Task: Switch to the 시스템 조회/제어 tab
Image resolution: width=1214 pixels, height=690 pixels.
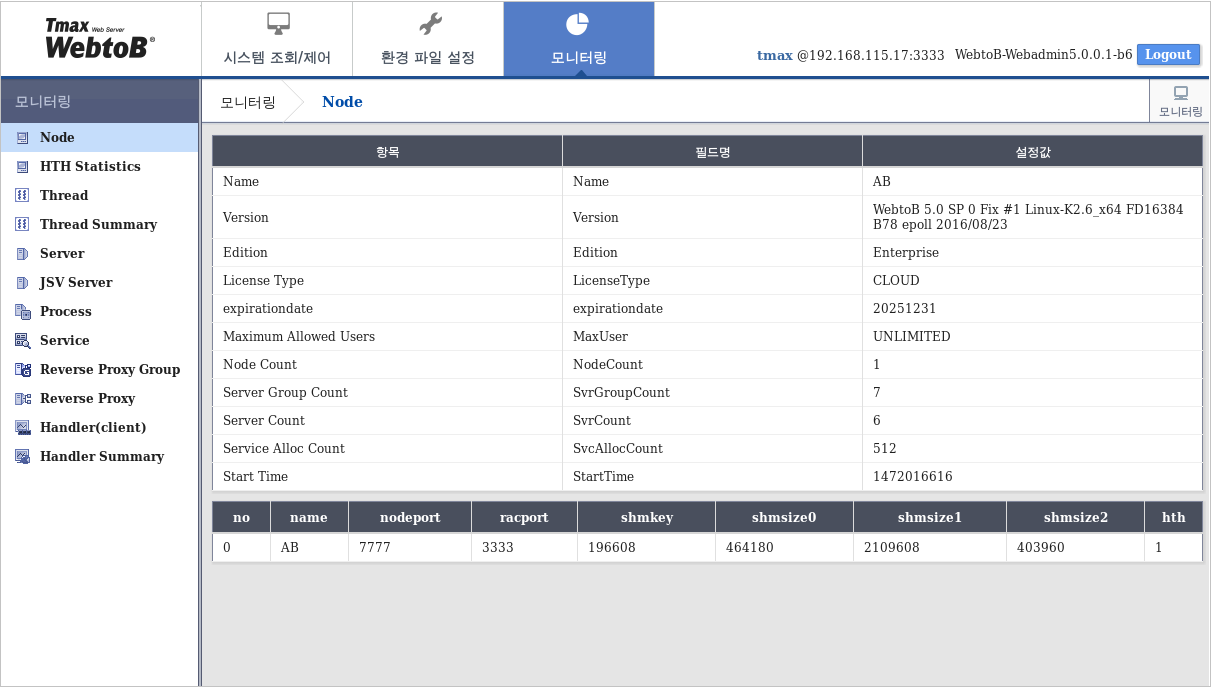Action: 276,38
